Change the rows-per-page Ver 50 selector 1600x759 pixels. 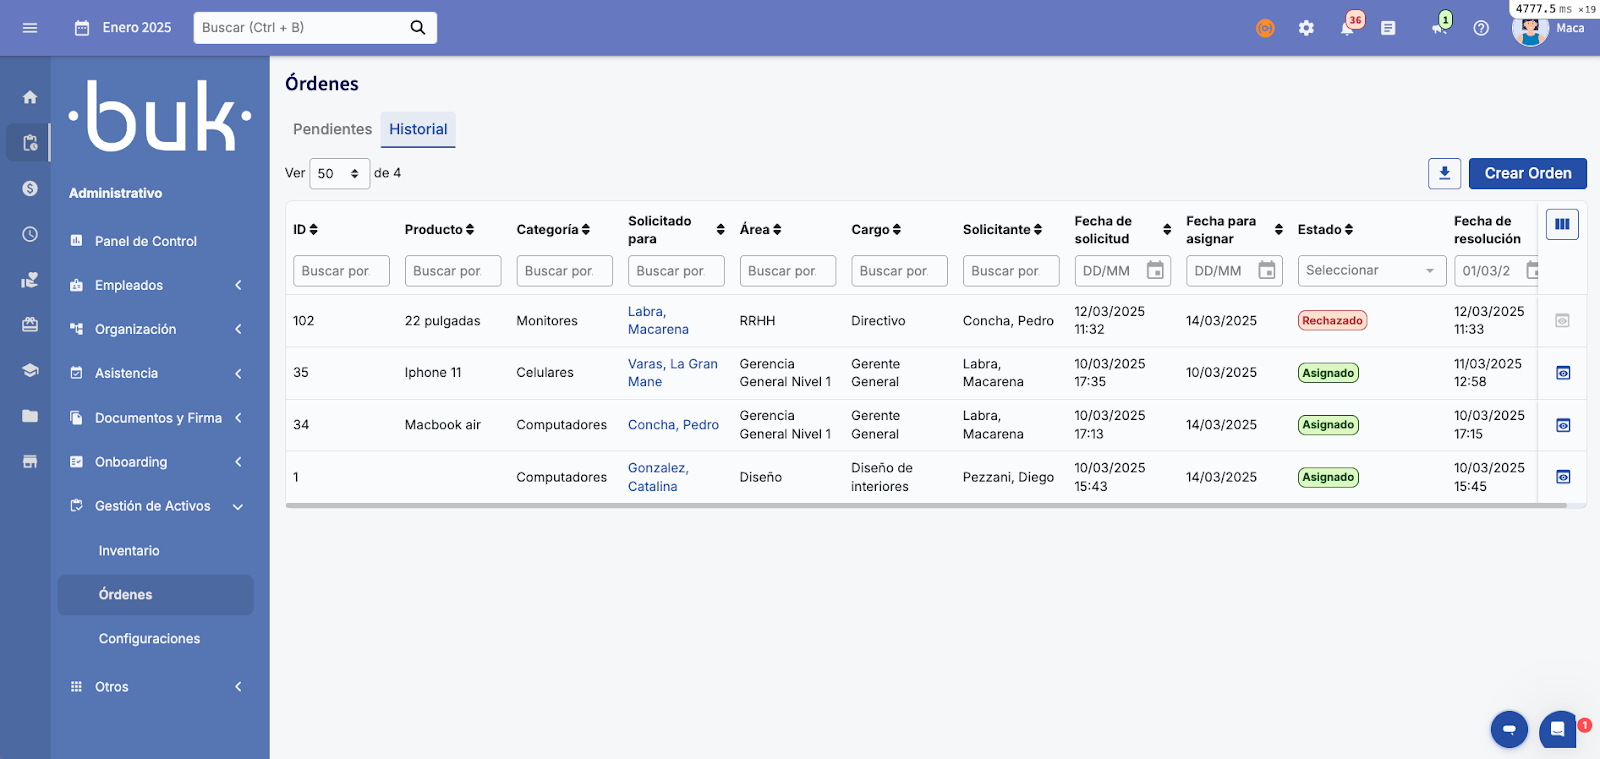339,174
